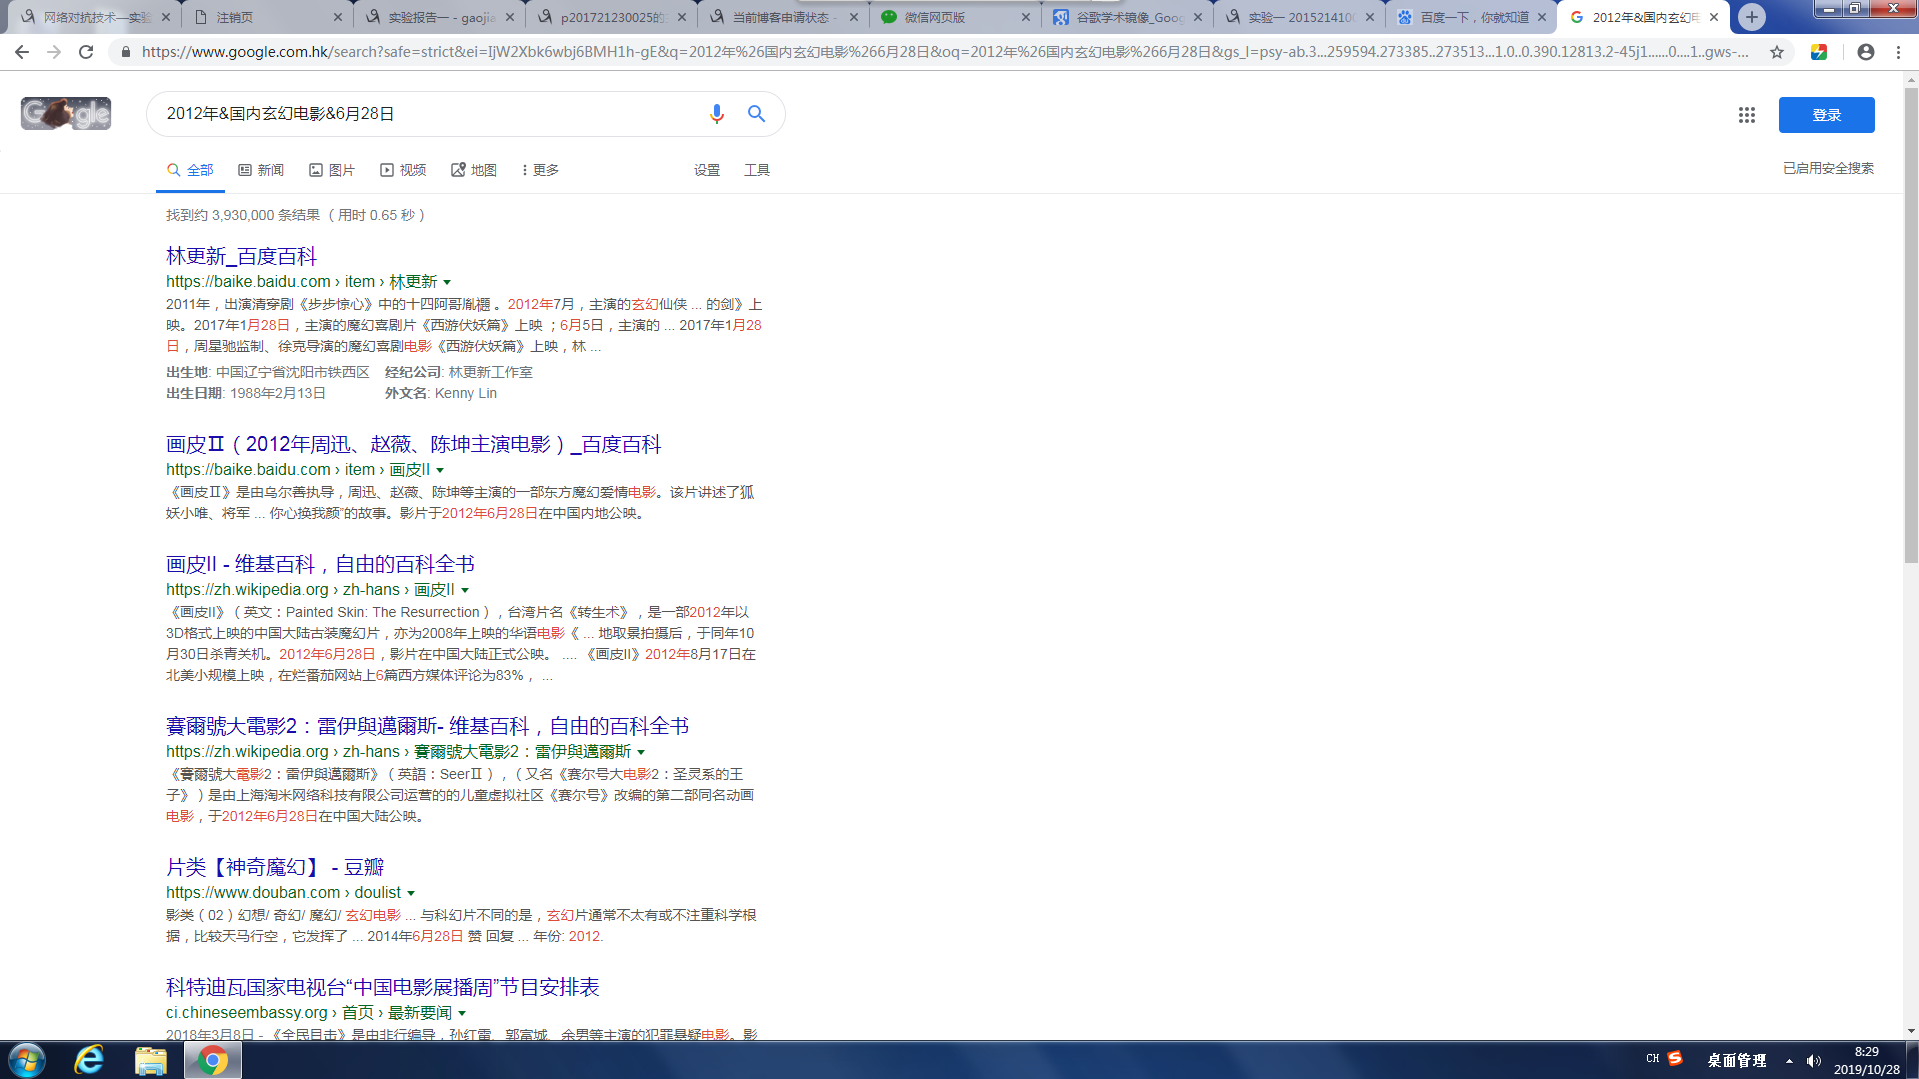Click the colorful extension icon in toolbar
Viewport: 1919px width, 1079px height.
[x=1819, y=52]
